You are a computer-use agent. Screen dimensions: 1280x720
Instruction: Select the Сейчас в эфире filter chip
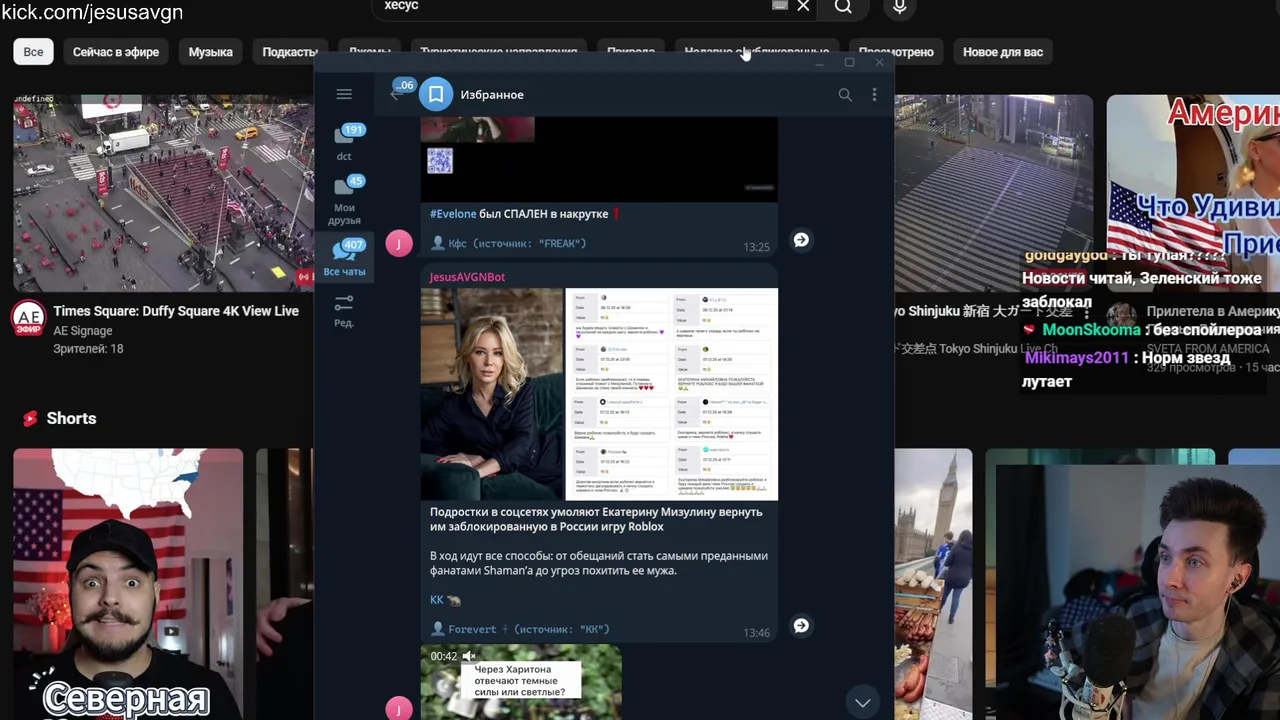[x=116, y=52]
